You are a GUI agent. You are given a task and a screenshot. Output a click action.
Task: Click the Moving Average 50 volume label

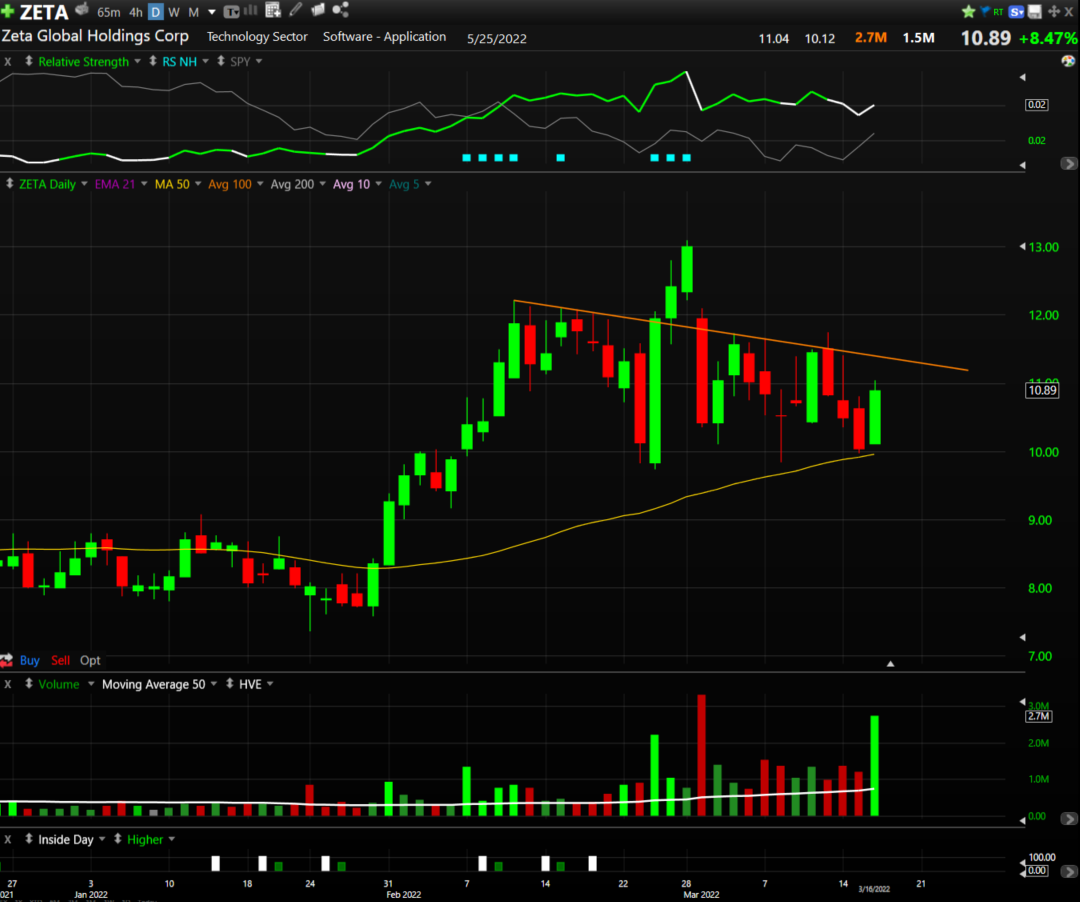click(154, 684)
